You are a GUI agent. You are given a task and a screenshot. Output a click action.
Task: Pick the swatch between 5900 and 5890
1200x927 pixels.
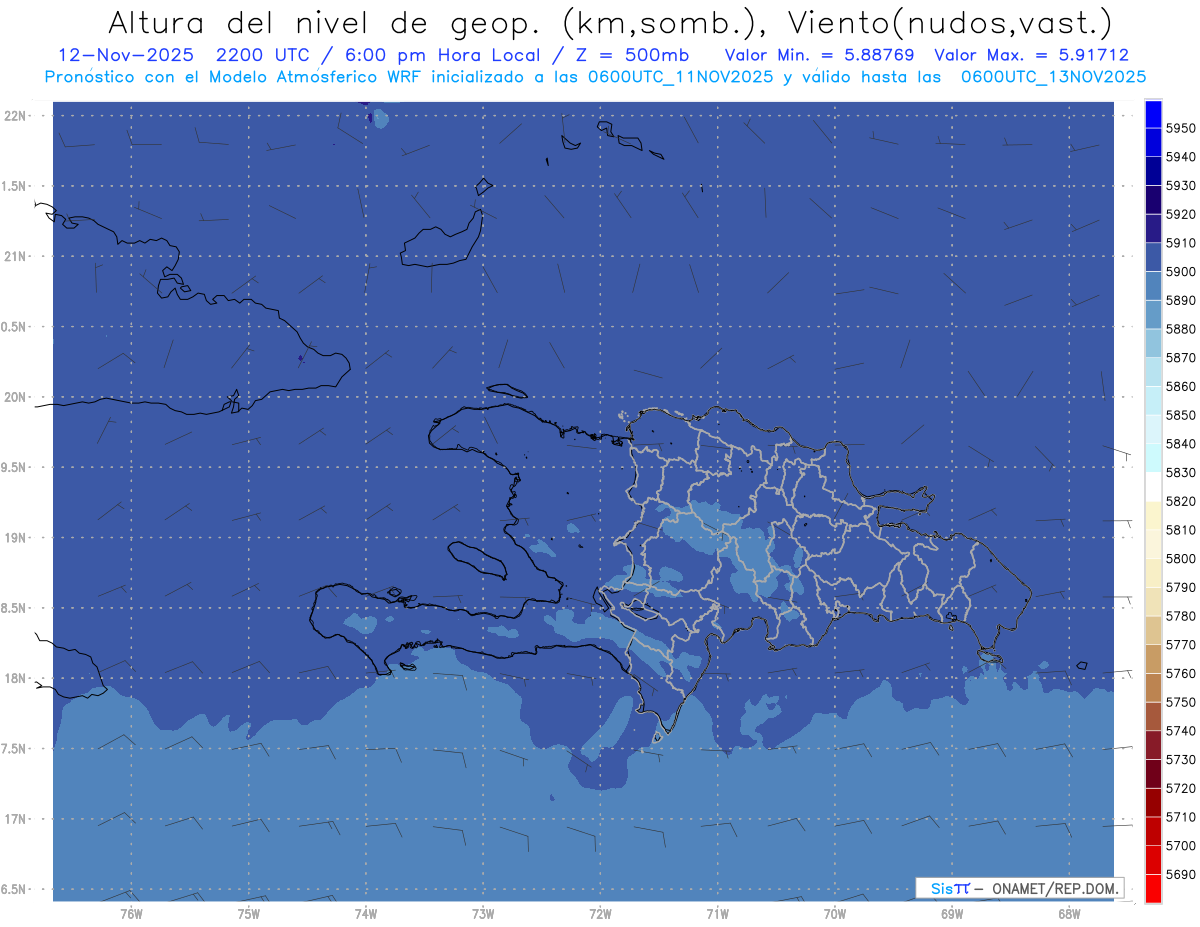[1153, 286]
